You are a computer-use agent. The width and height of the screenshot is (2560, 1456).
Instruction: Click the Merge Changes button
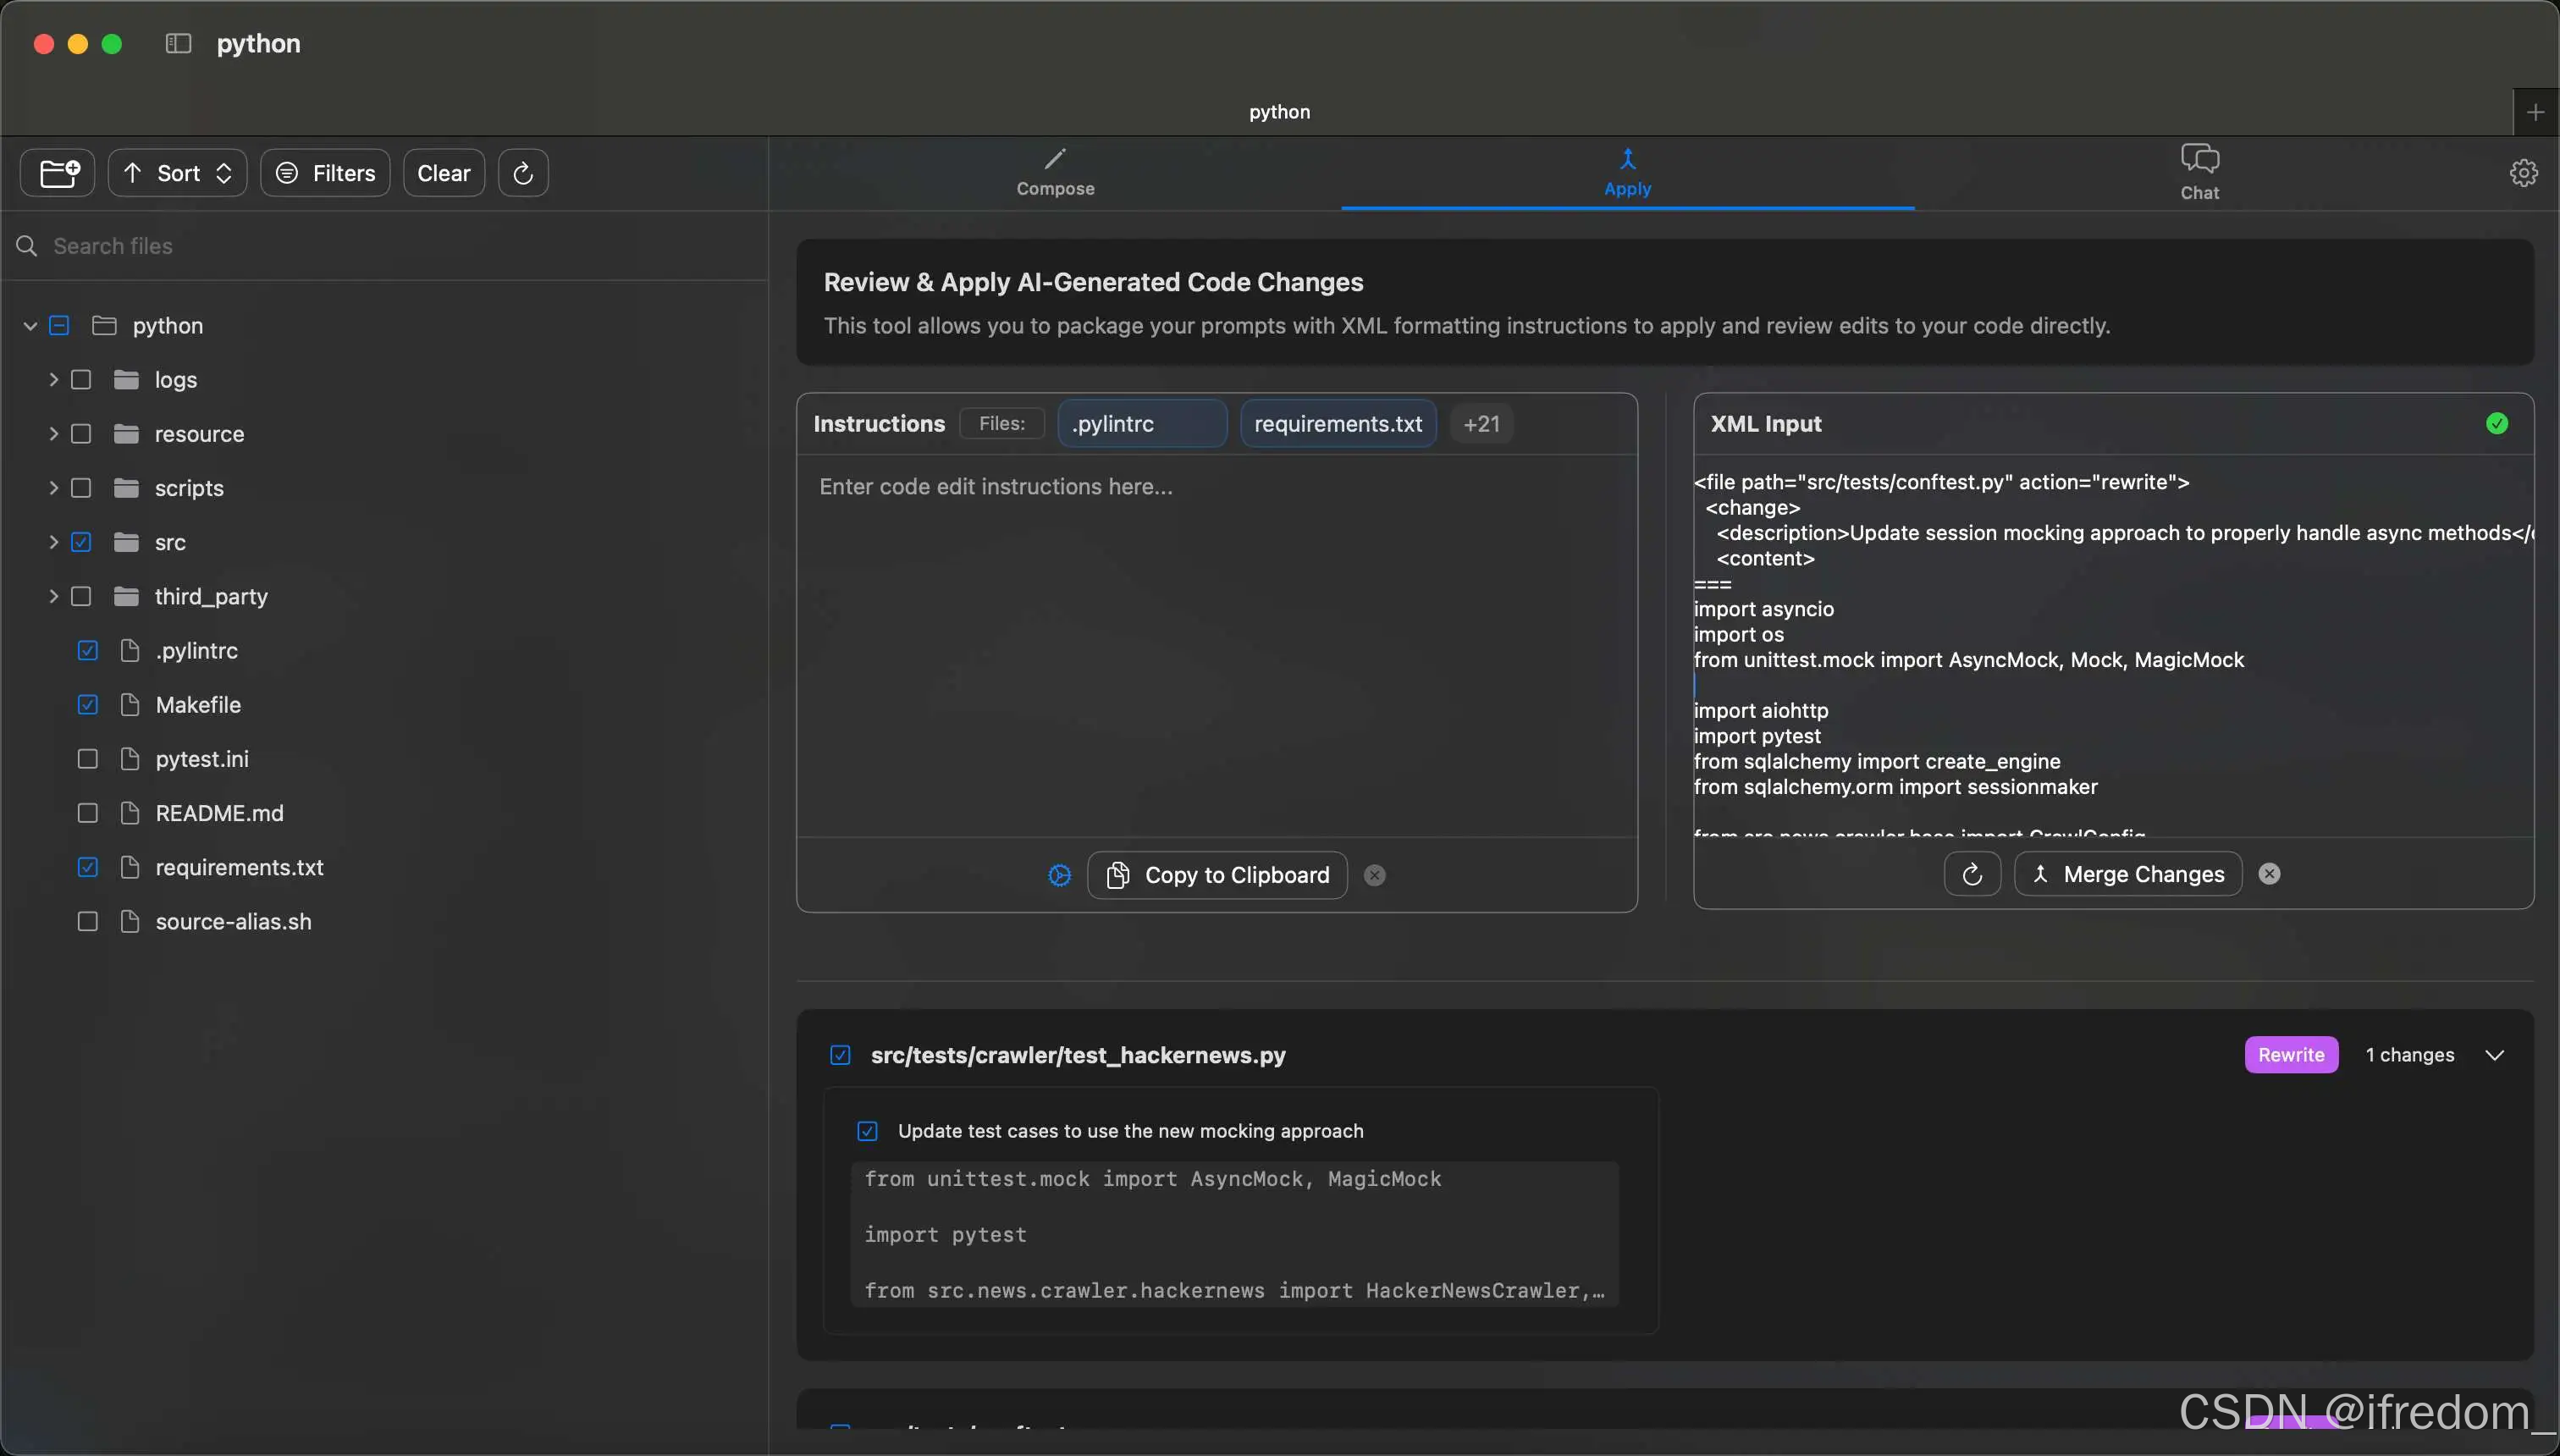click(x=2127, y=874)
